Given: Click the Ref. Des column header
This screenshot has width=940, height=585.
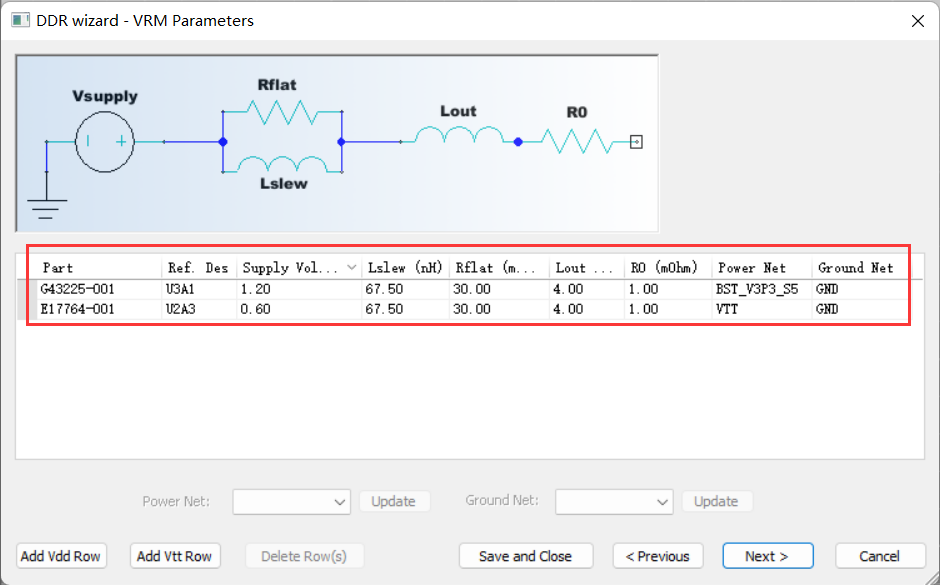Looking at the screenshot, I should coord(197,268).
